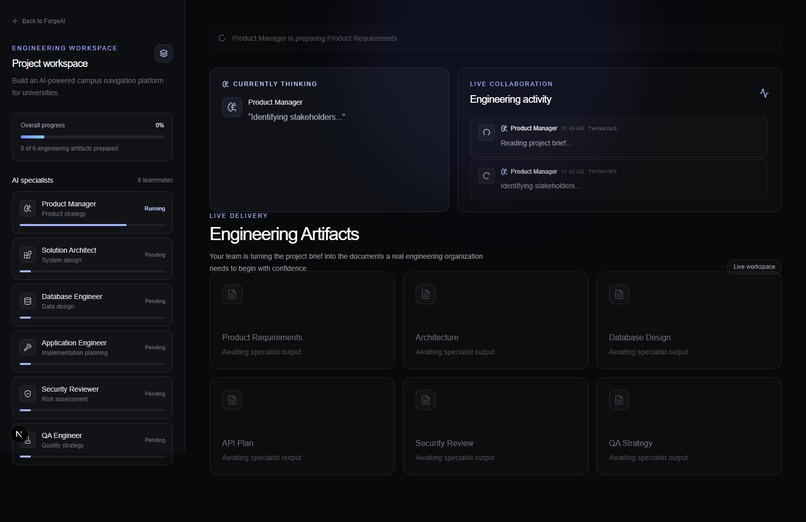Click the Product Manager progress bar
This screenshot has height=522, width=806.
coord(92,225)
